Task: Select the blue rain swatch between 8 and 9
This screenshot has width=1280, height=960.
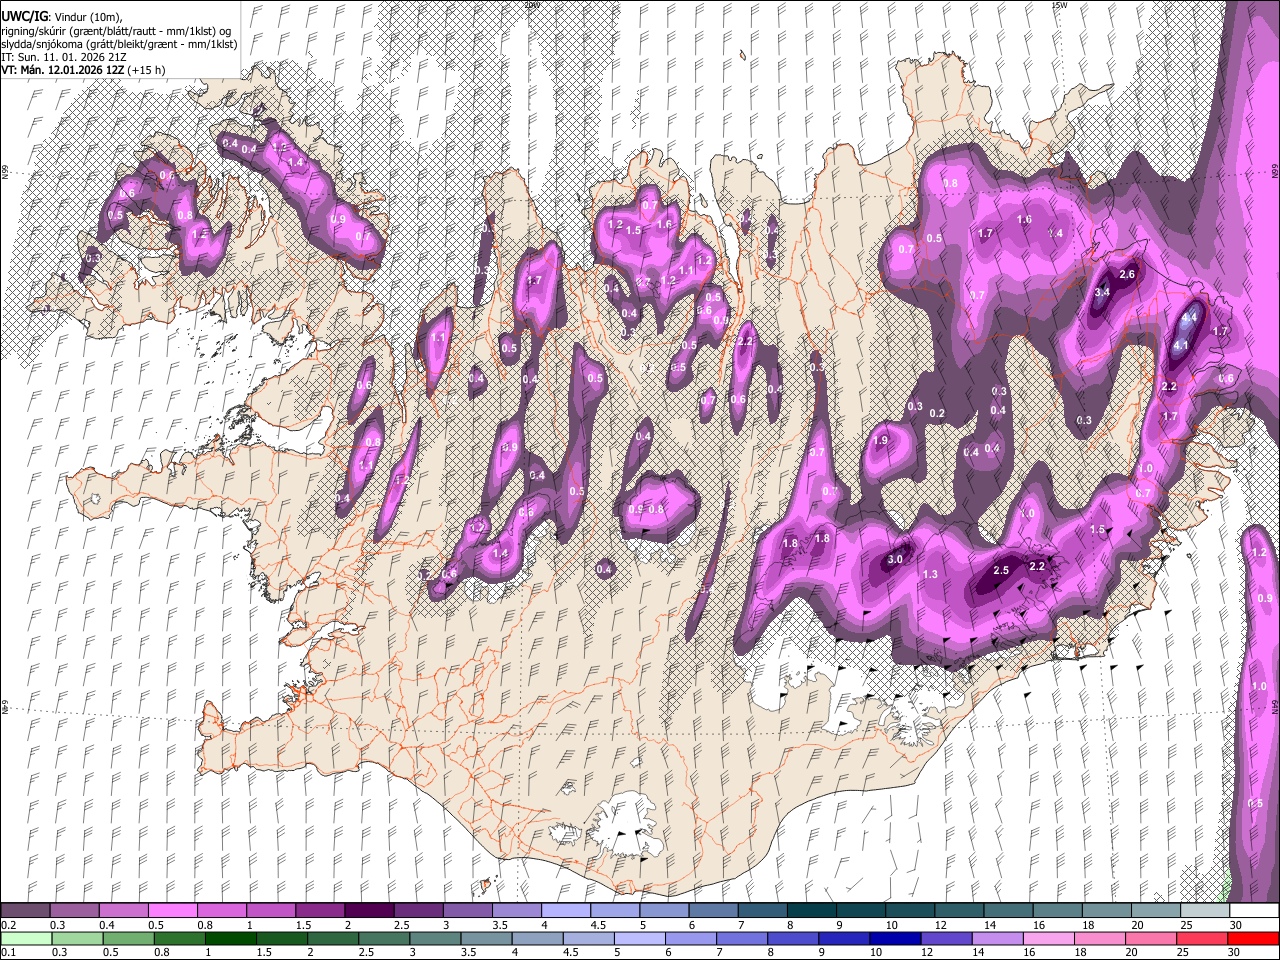Action: tap(792, 938)
